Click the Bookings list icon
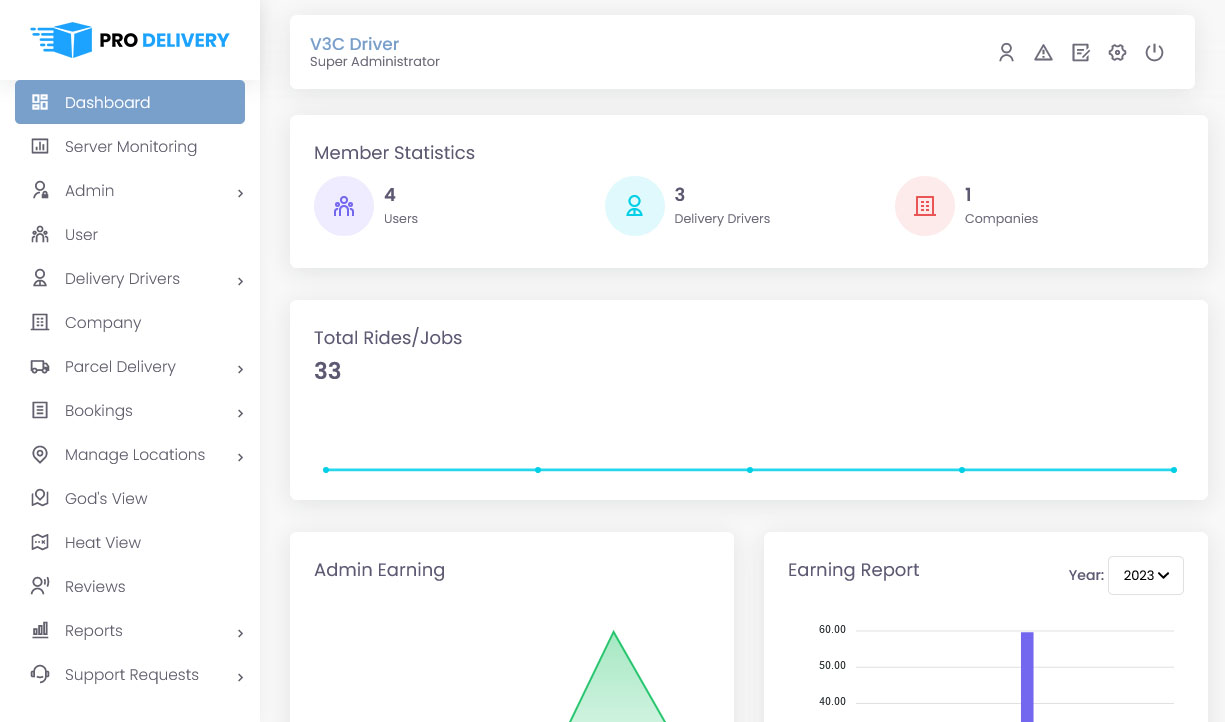1225x722 pixels. coord(40,410)
